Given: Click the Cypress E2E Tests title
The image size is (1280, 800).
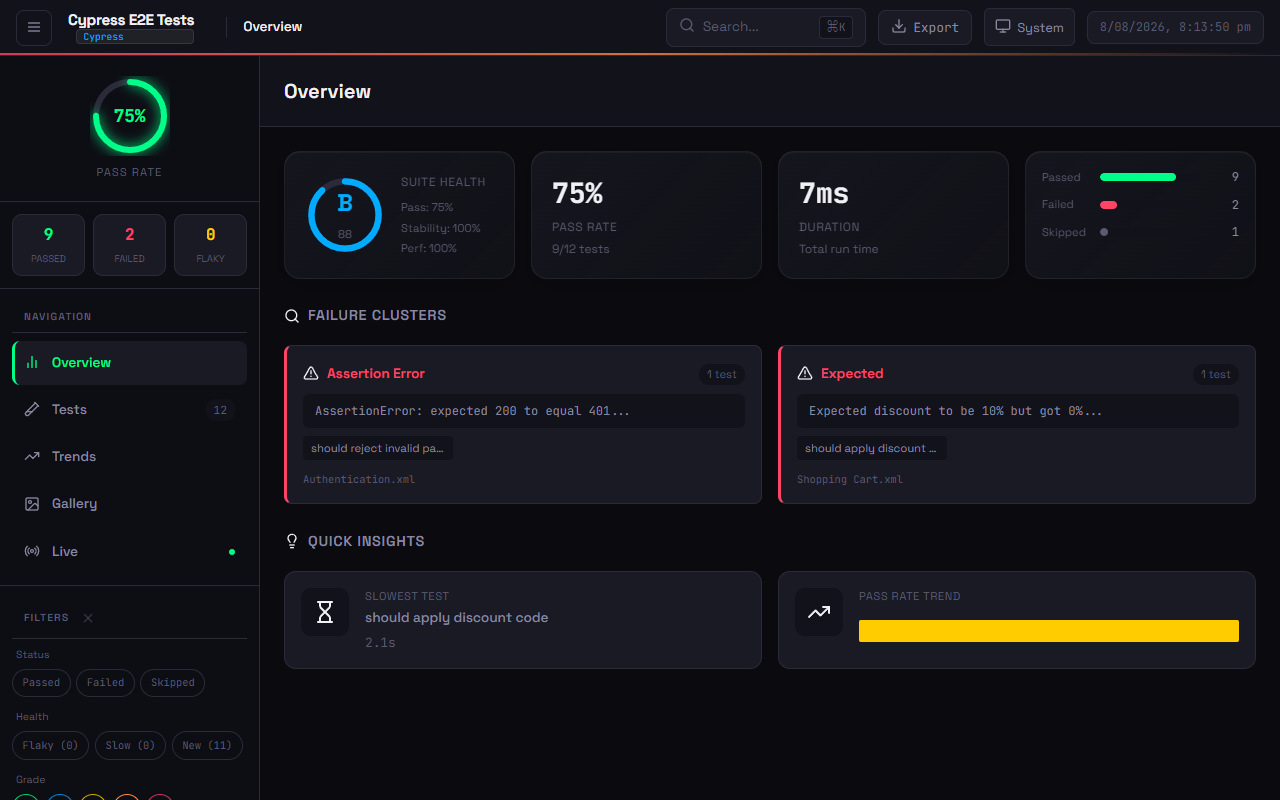Looking at the screenshot, I should [131, 20].
